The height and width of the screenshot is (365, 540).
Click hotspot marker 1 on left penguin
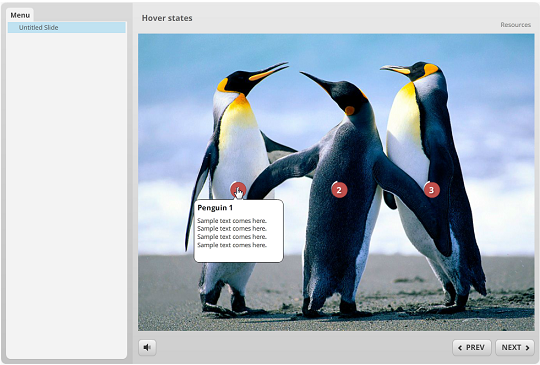tap(238, 190)
